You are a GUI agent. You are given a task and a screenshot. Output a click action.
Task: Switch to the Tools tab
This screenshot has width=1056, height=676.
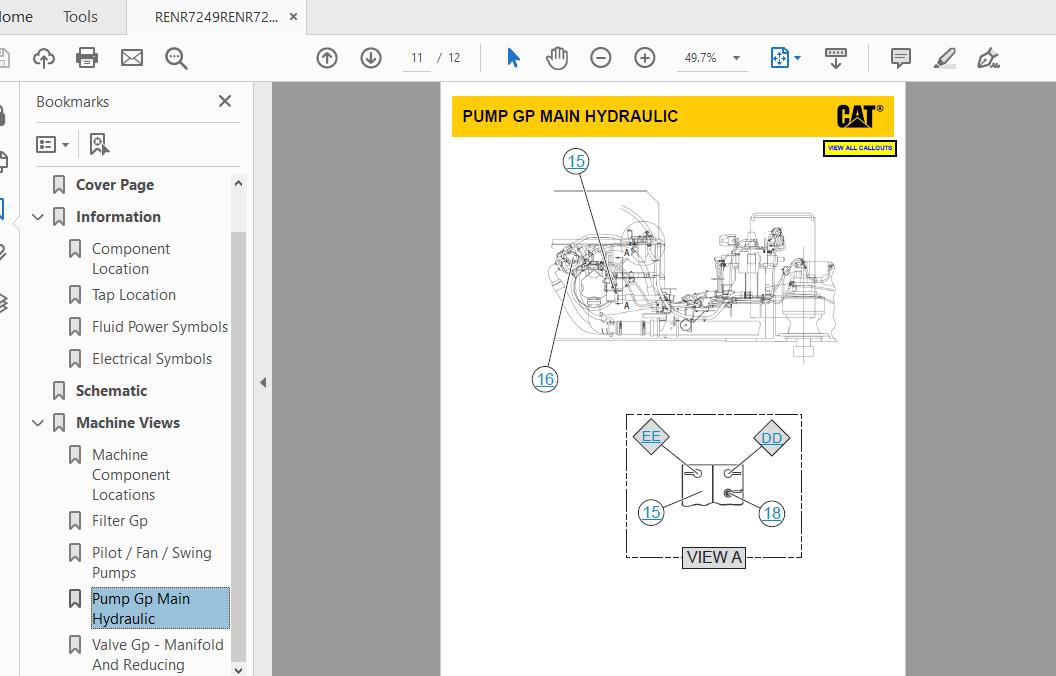pyautogui.click(x=80, y=16)
